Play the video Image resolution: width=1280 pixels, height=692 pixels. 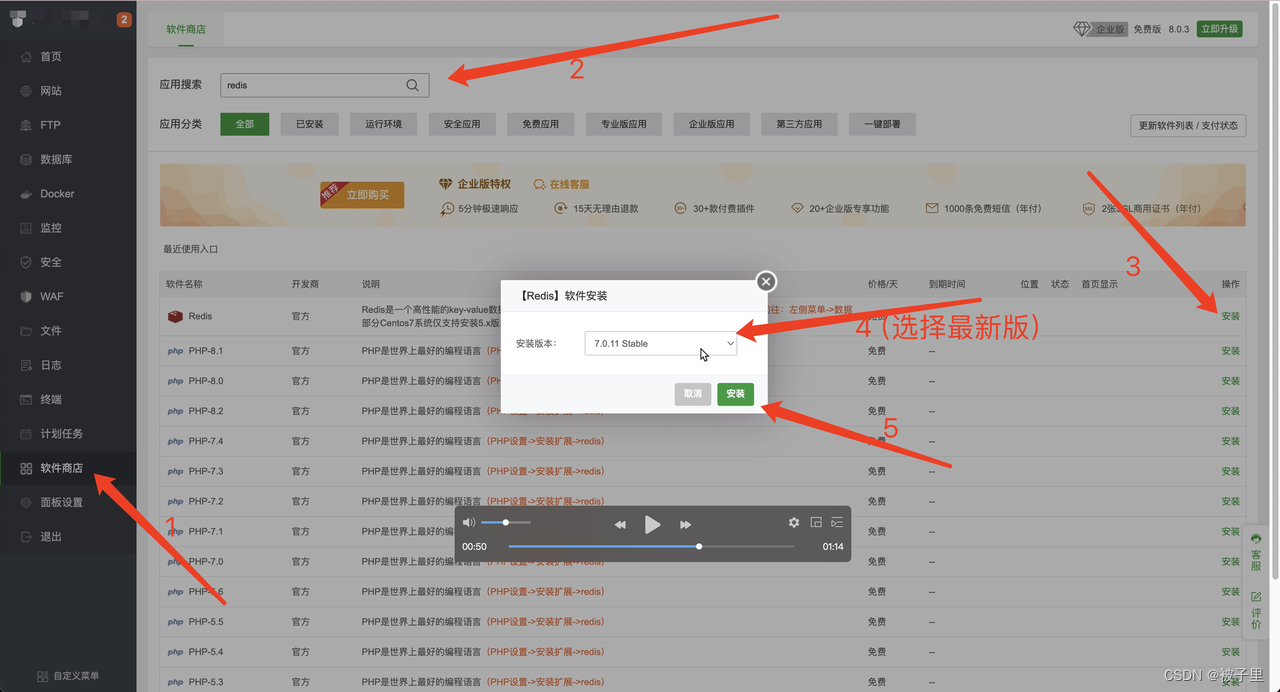pos(652,524)
